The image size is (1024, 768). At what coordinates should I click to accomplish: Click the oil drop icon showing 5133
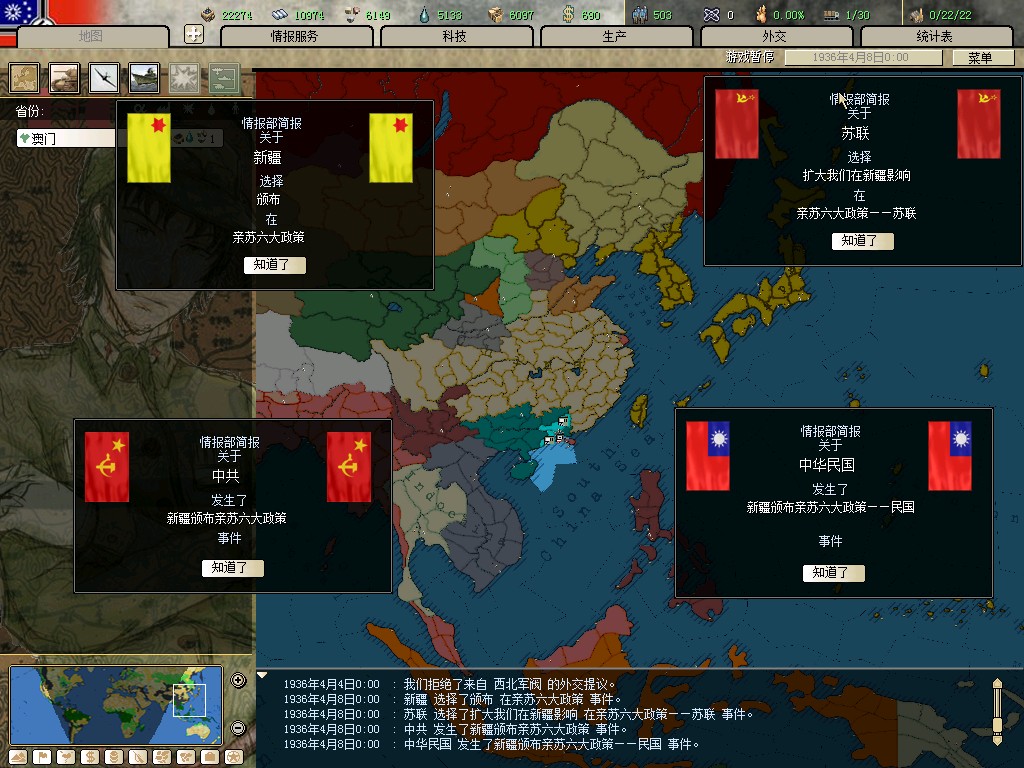[x=424, y=14]
